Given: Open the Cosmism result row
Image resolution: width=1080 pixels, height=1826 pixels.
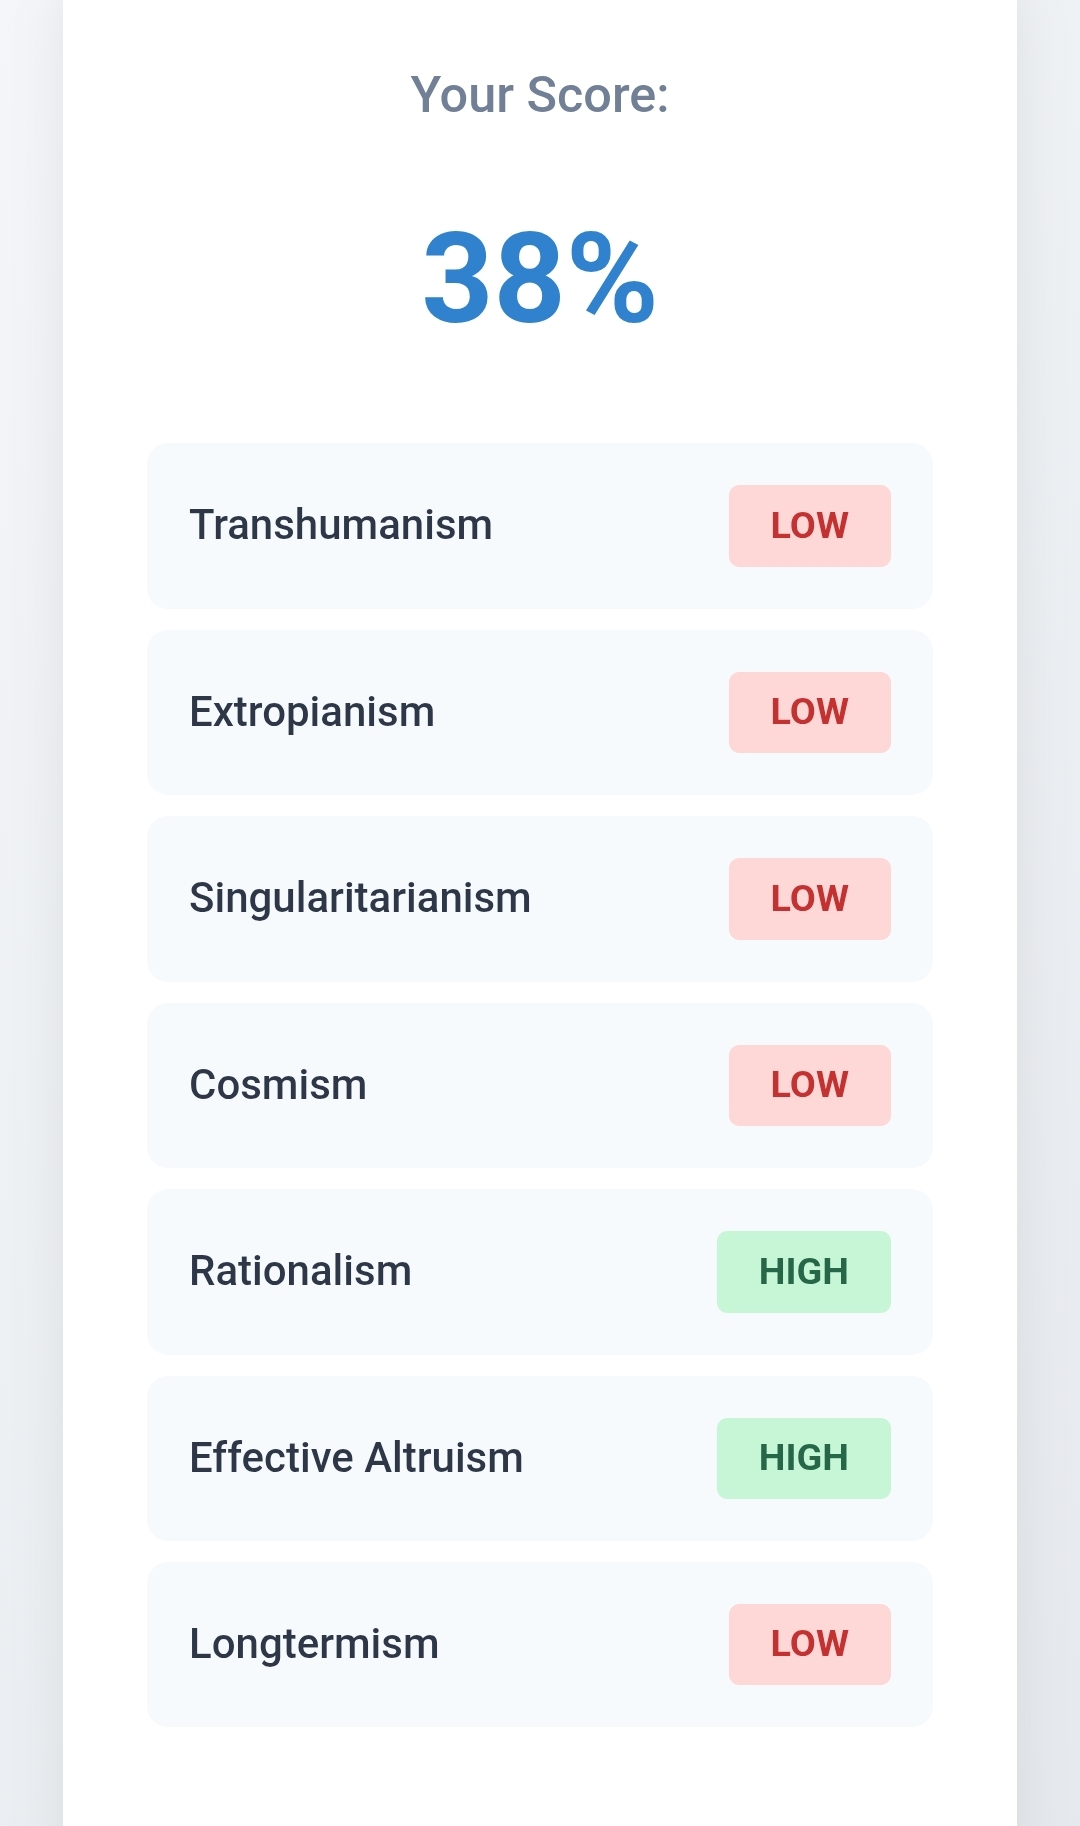Looking at the screenshot, I should (x=540, y=1085).
